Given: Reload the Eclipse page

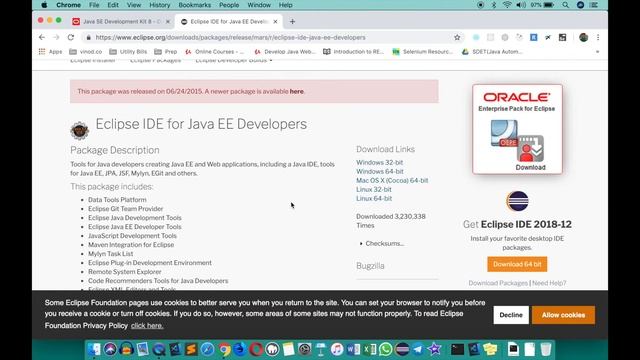Looking at the screenshot, I should [x=71, y=38].
